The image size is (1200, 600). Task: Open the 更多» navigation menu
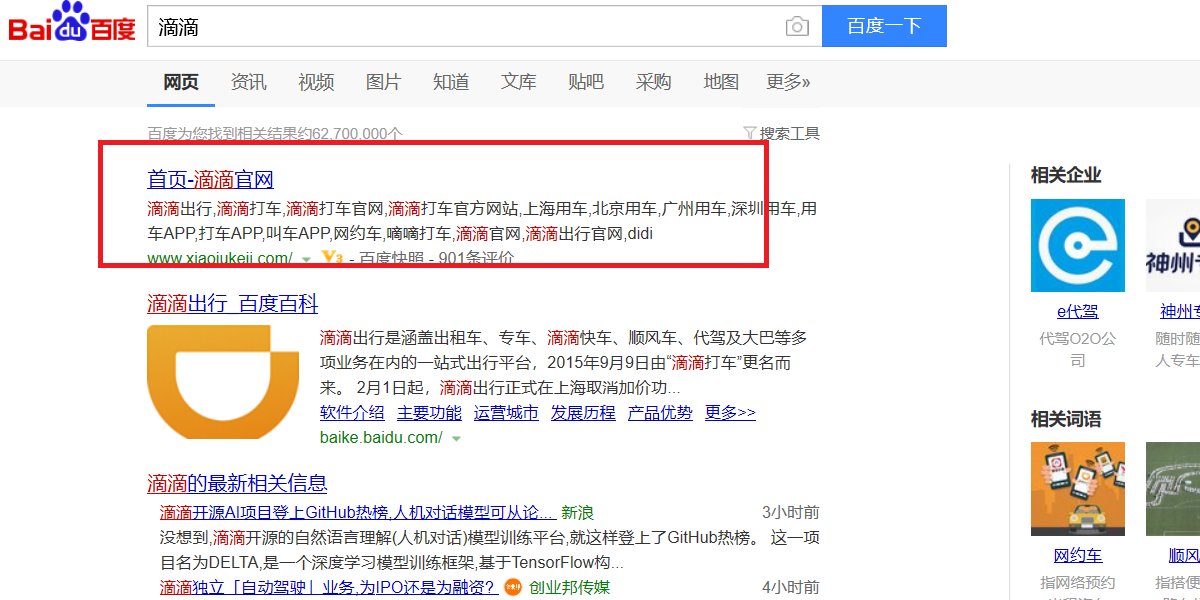pos(788,82)
